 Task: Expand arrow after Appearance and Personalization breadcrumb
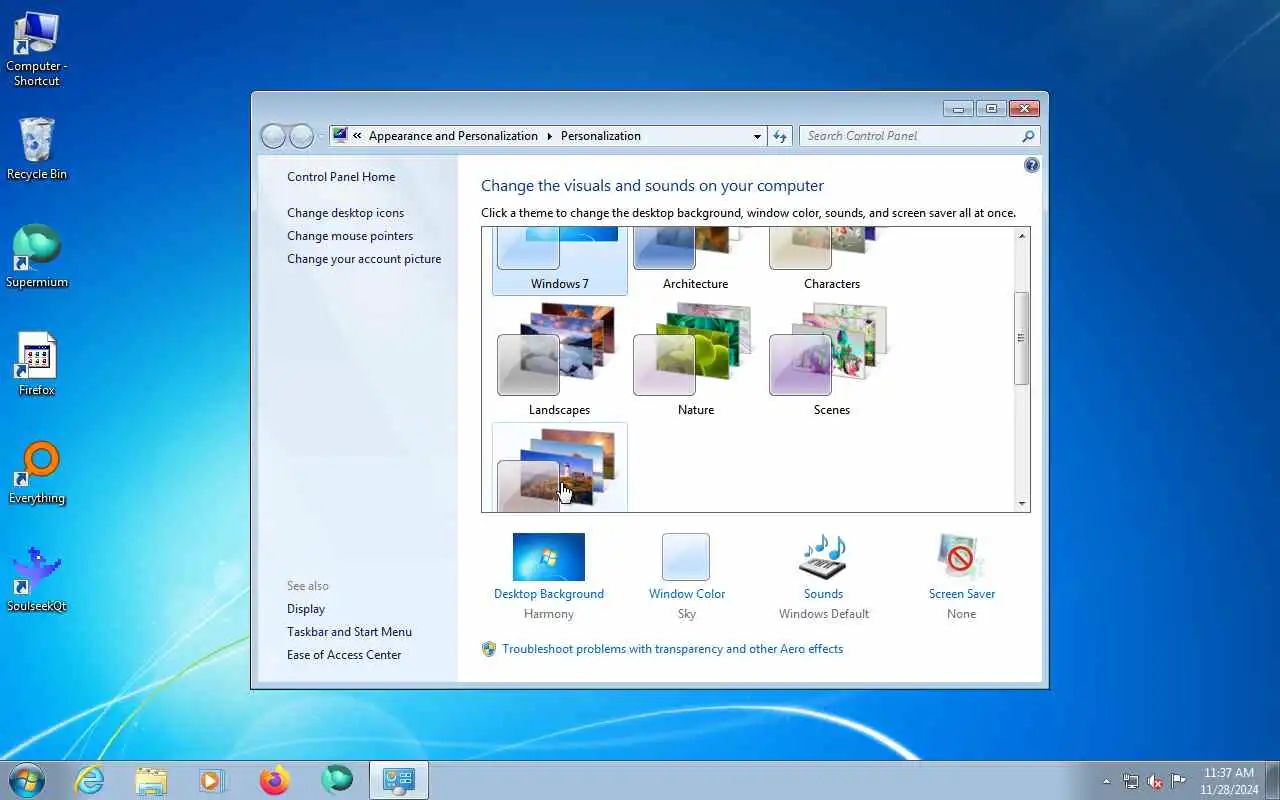tap(549, 136)
